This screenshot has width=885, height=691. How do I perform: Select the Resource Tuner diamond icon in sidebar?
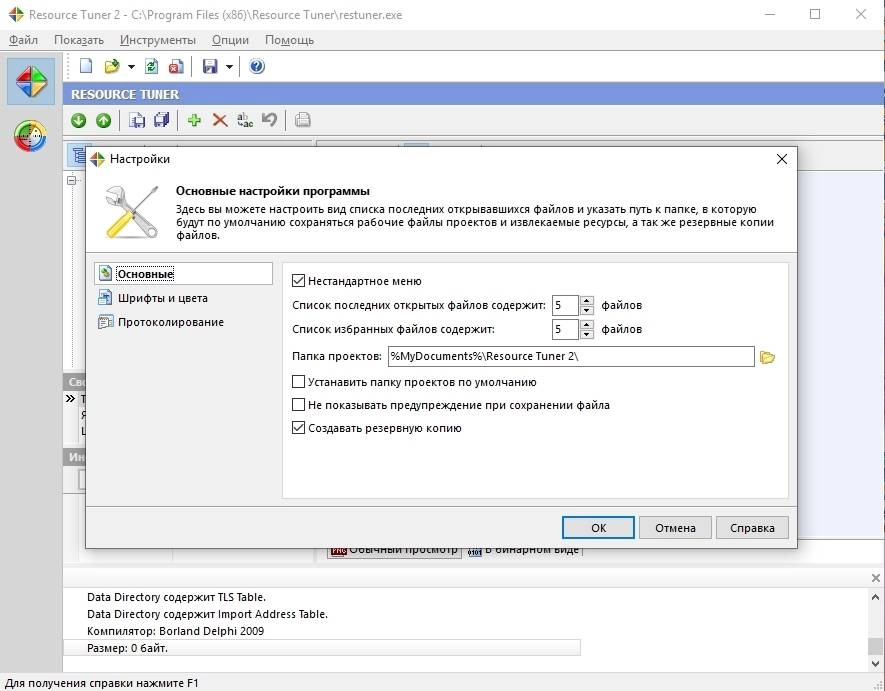[x=31, y=81]
